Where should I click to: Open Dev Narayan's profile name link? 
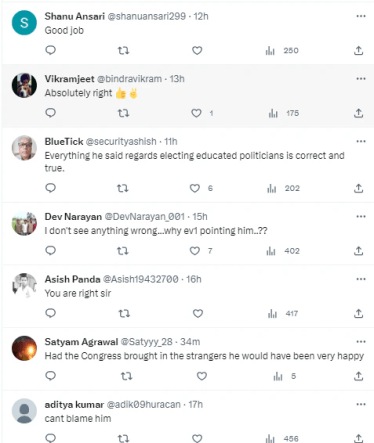73,217
